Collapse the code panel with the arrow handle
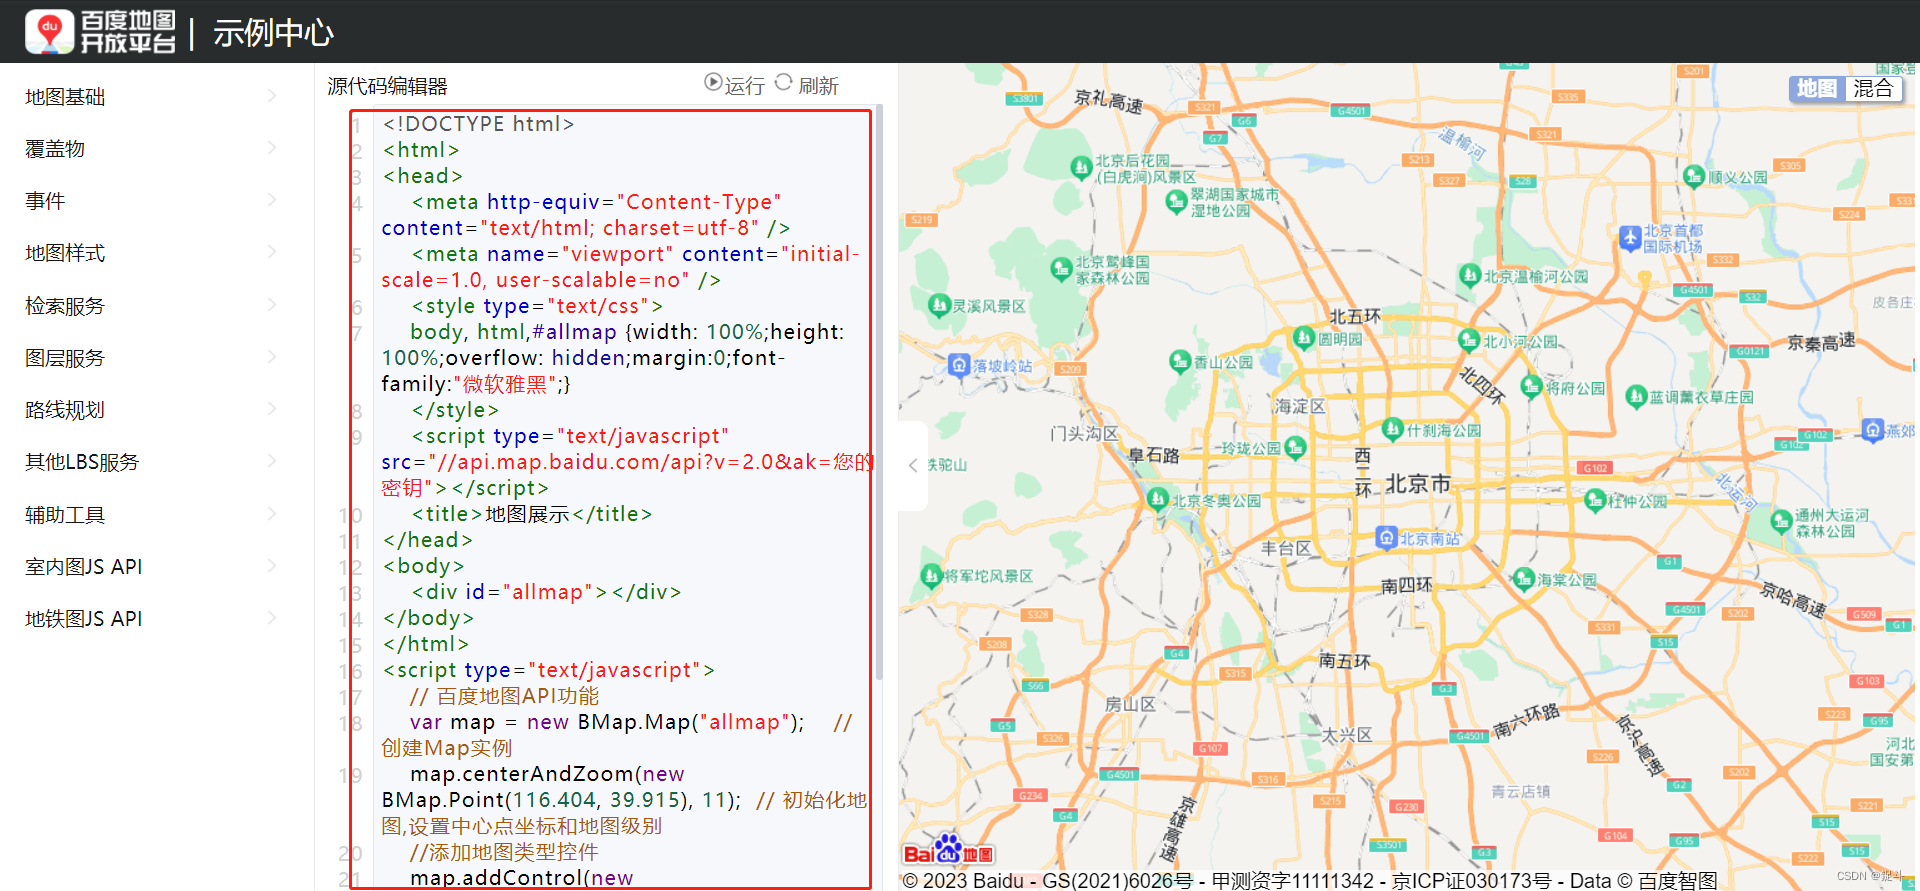1920x891 pixels. (x=912, y=465)
